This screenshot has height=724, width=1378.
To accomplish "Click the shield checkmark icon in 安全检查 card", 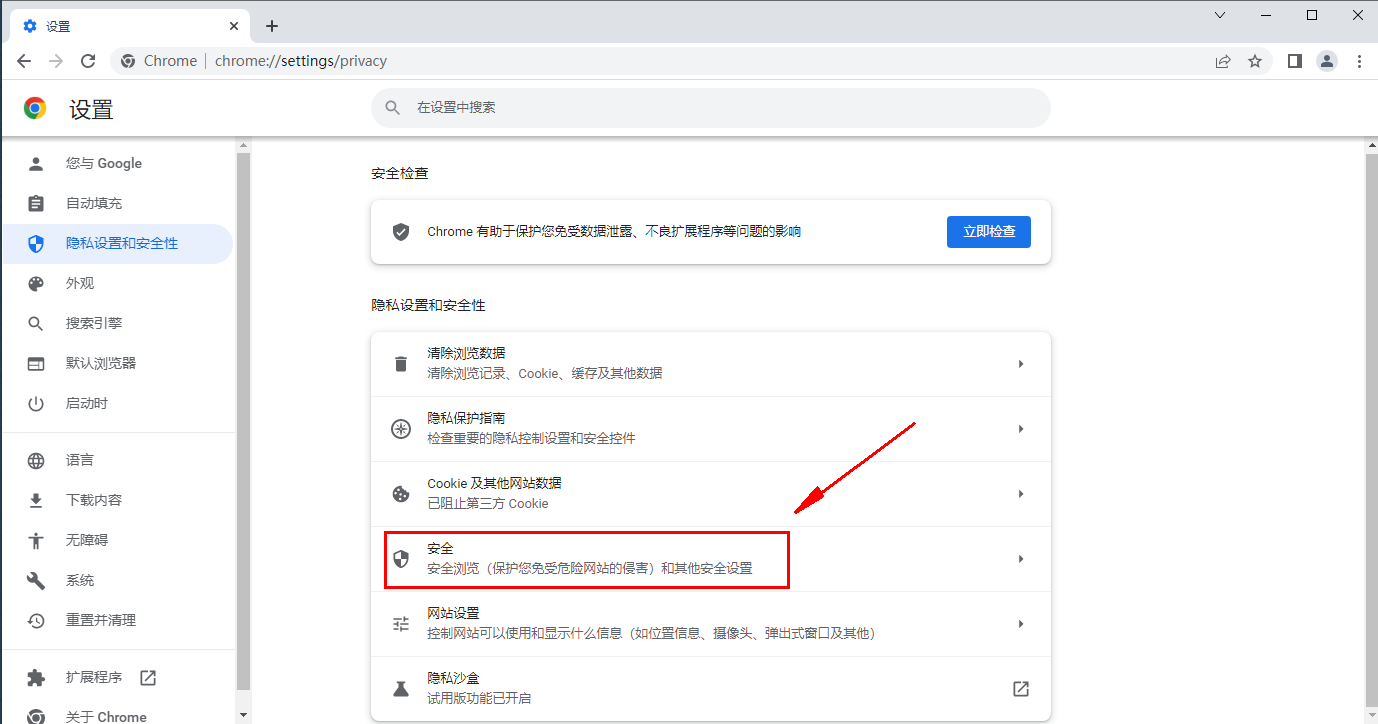I will click(x=401, y=232).
